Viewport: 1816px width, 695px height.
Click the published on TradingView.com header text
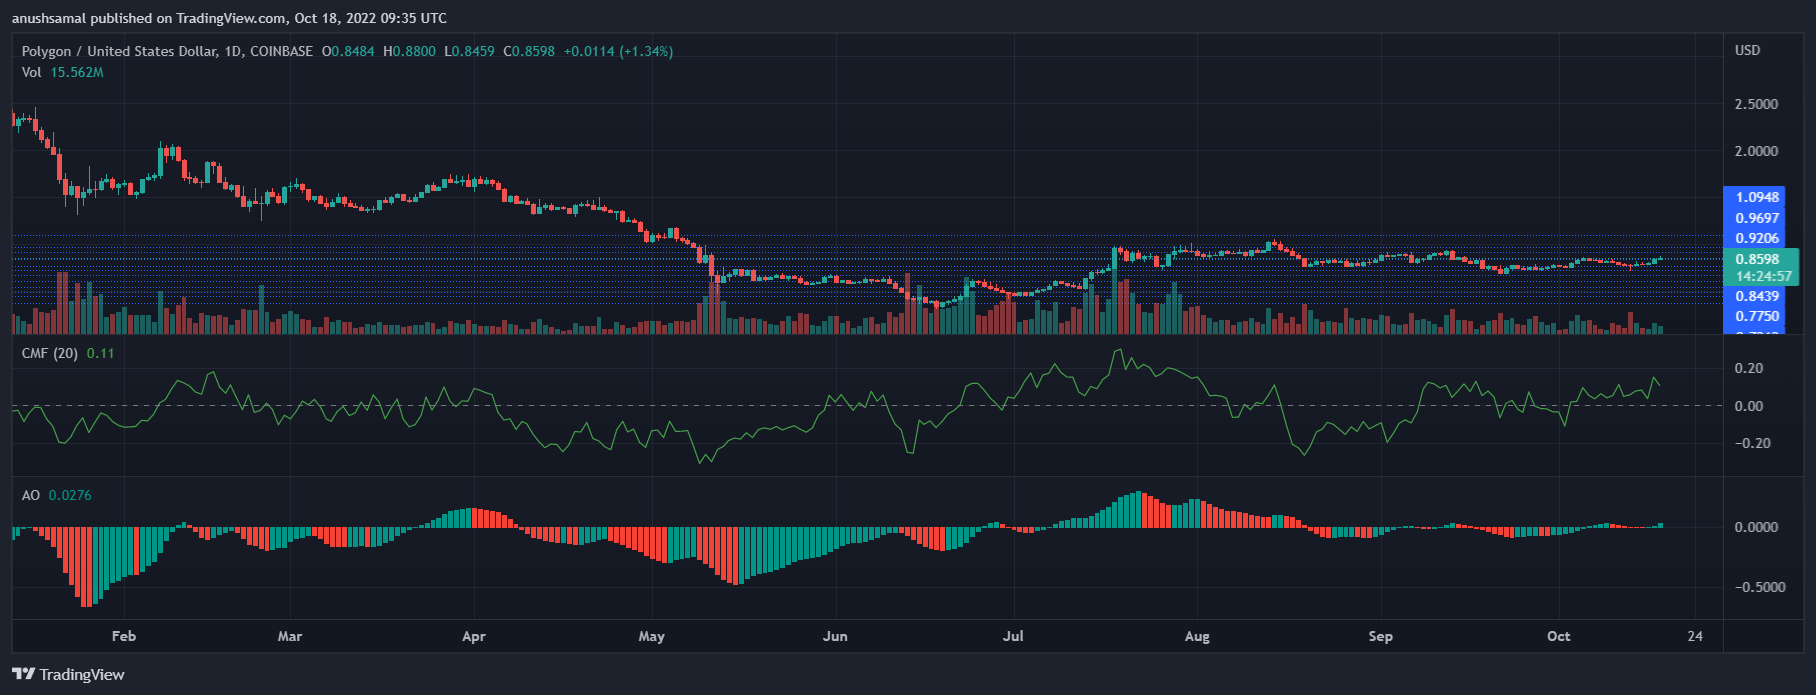[229, 18]
